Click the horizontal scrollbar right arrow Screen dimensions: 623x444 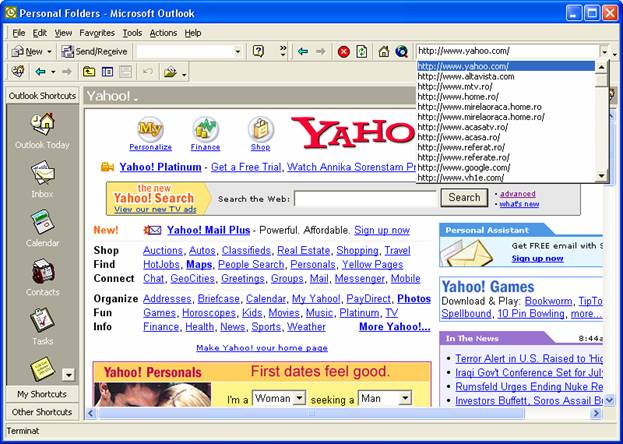[596, 413]
